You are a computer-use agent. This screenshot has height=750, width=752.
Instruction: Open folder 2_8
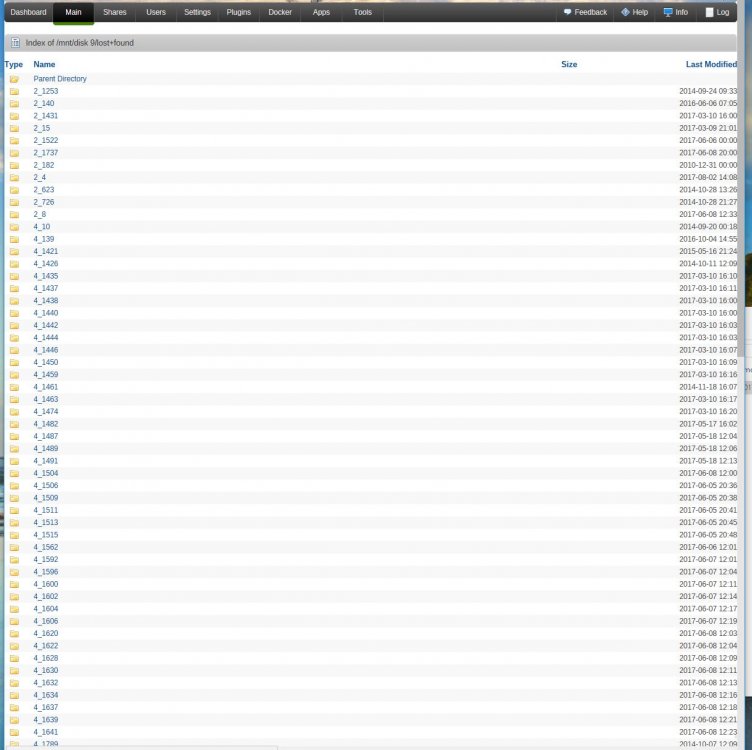click(40, 214)
